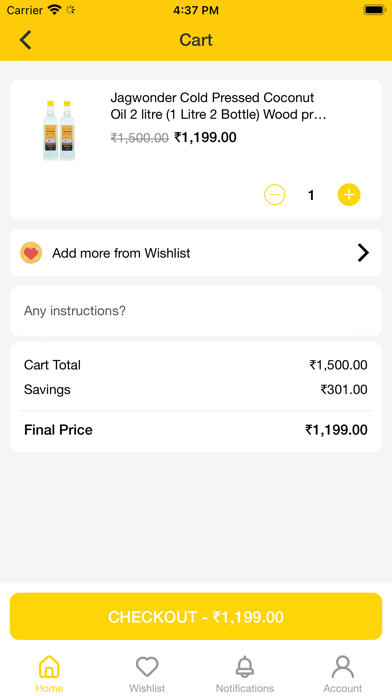Open the Notifications tab
This screenshot has width=392, height=696.
tap(245, 673)
